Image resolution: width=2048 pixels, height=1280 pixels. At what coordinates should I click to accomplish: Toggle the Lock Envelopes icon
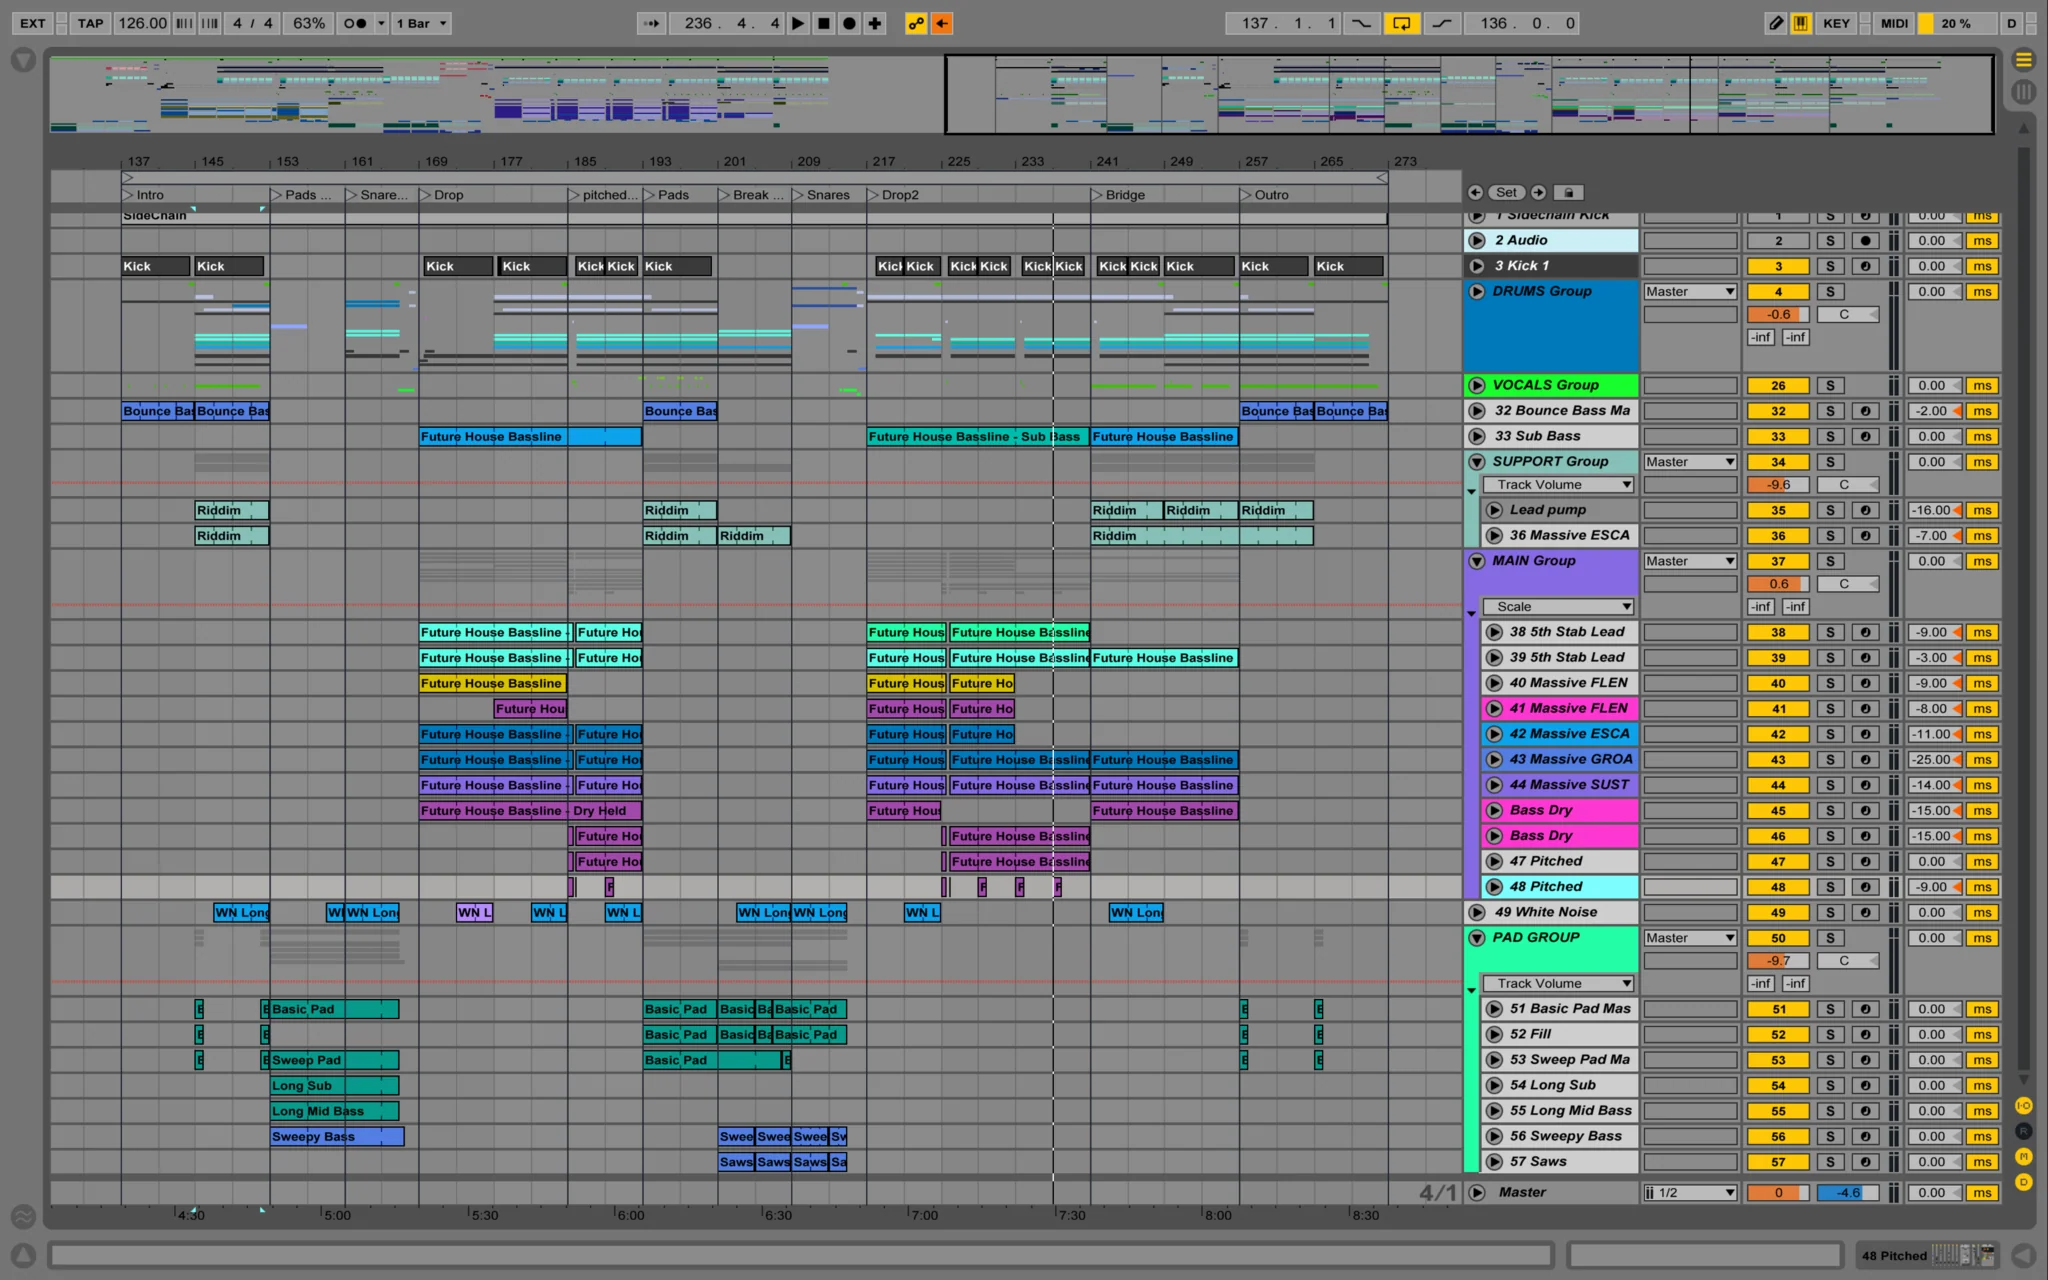[1569, 192]
